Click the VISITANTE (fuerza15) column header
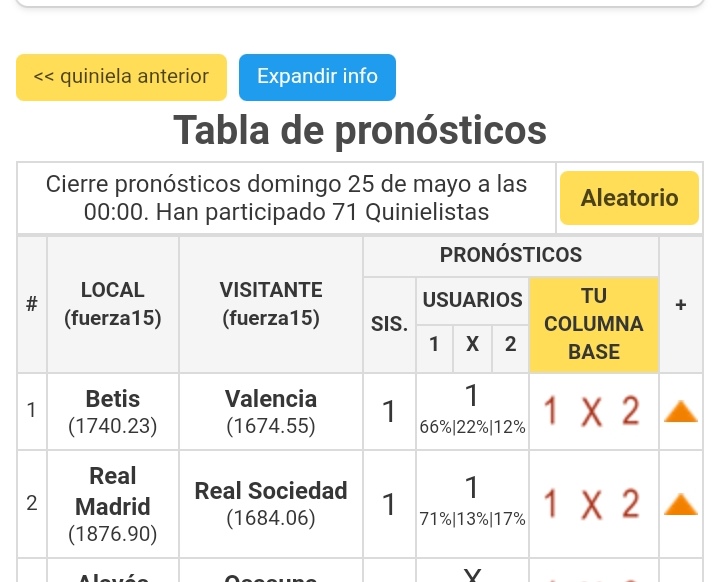The width and height of the screenshot is (720, 582). tap(271, 304)
